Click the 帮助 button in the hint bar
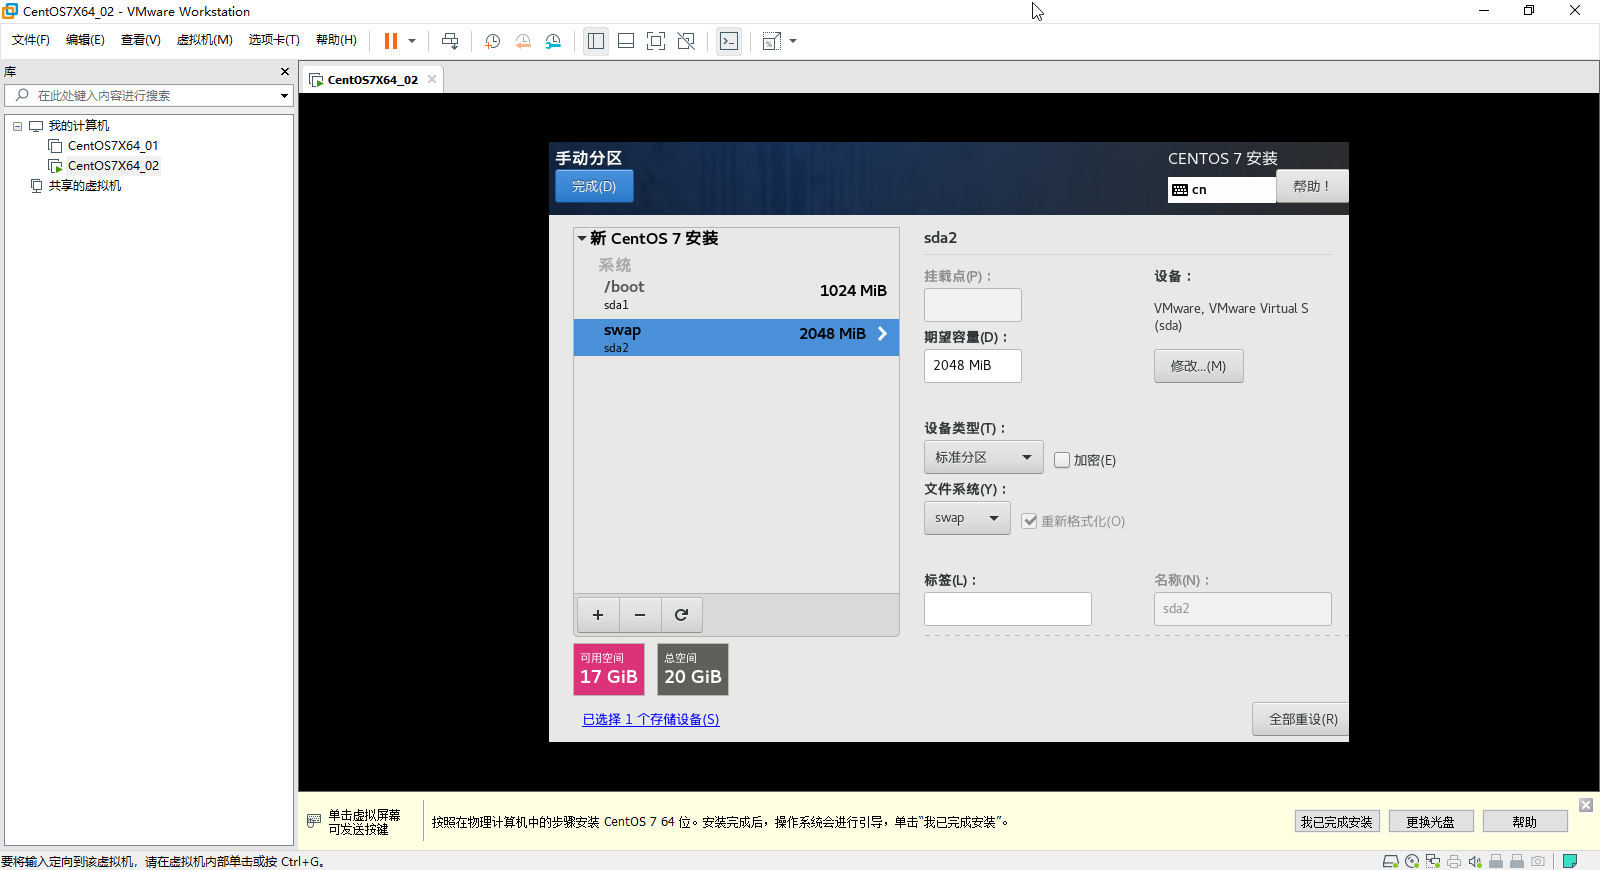The width and height of the screenshot is (1600, 870). pyautogui.click(x=1525, y=822)
